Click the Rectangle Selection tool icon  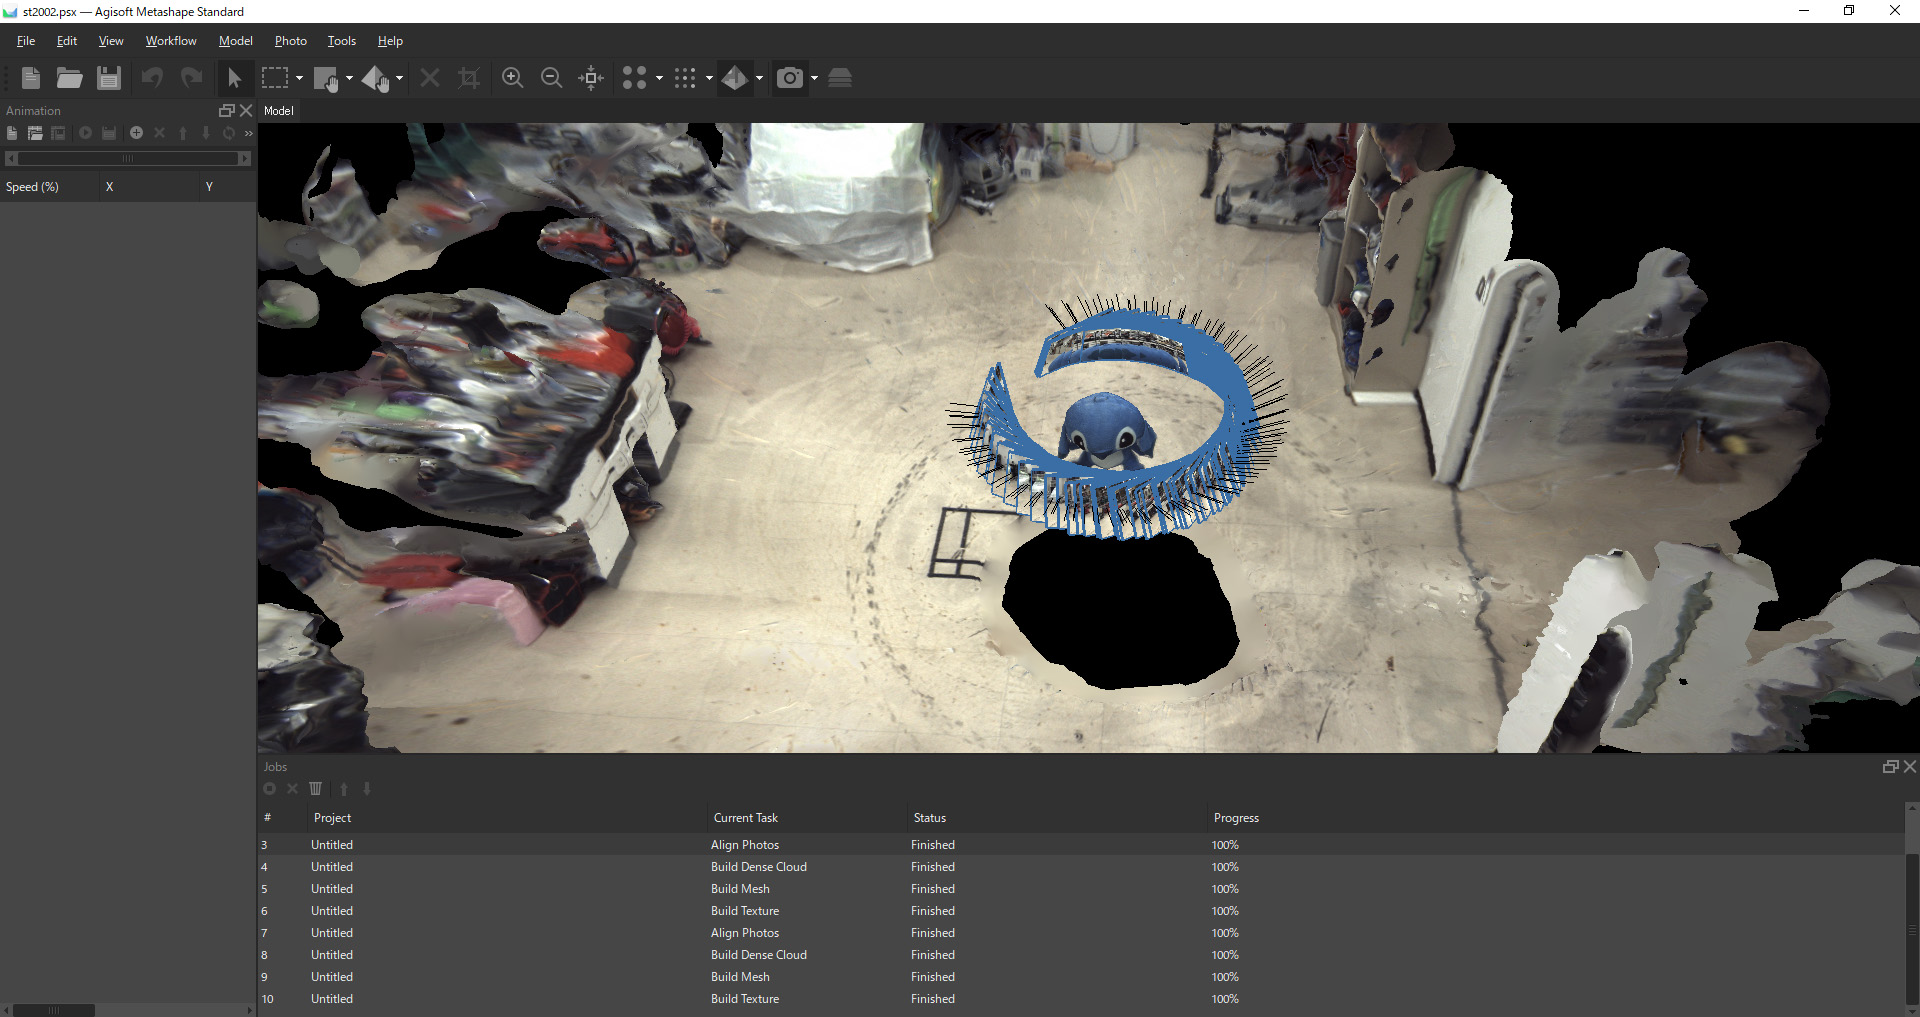(x=274, y=78)
